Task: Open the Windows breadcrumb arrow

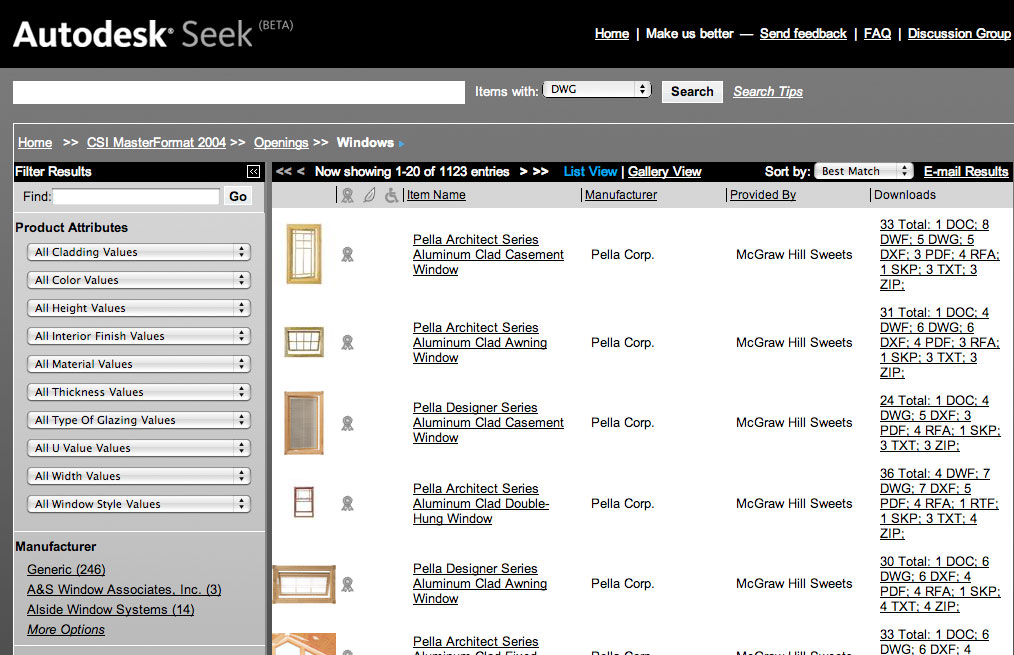Action: (402, 144)
